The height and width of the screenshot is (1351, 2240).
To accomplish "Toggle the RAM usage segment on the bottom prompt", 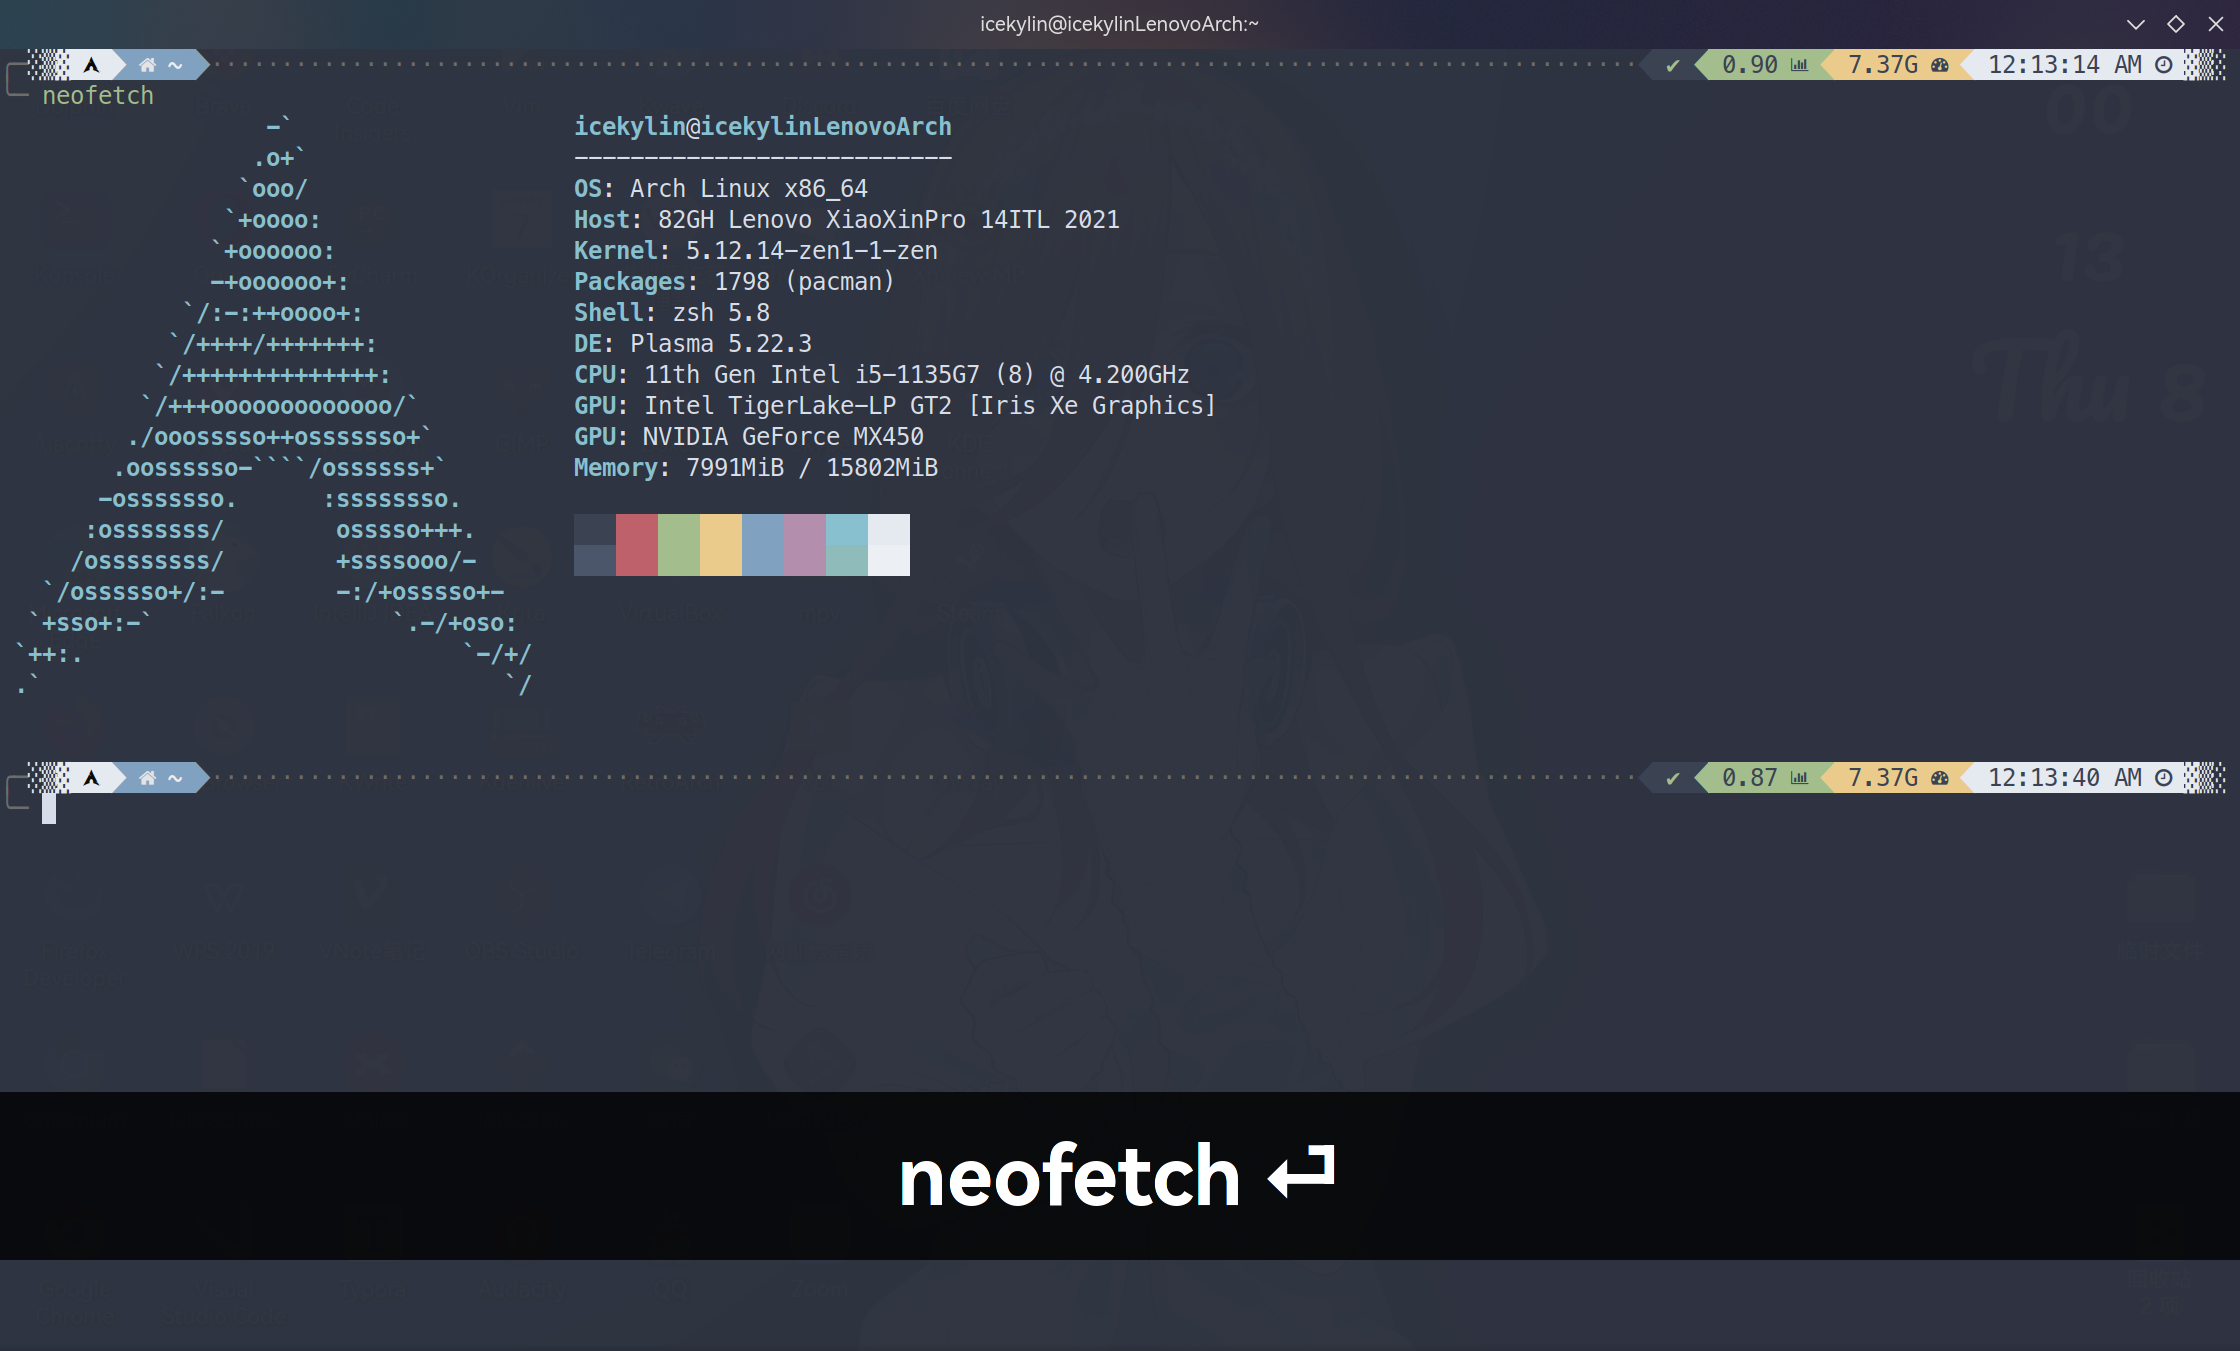I will click(1880, 777).
